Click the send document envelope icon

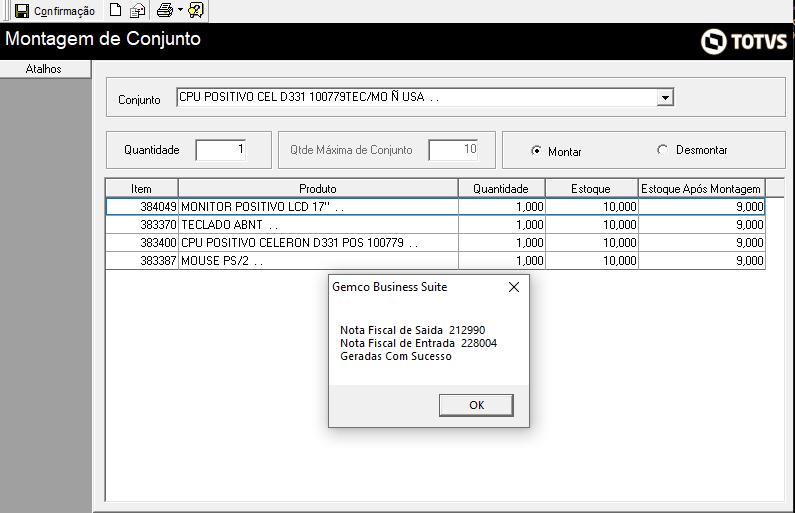pyautogui.click(x=137, y=10)
